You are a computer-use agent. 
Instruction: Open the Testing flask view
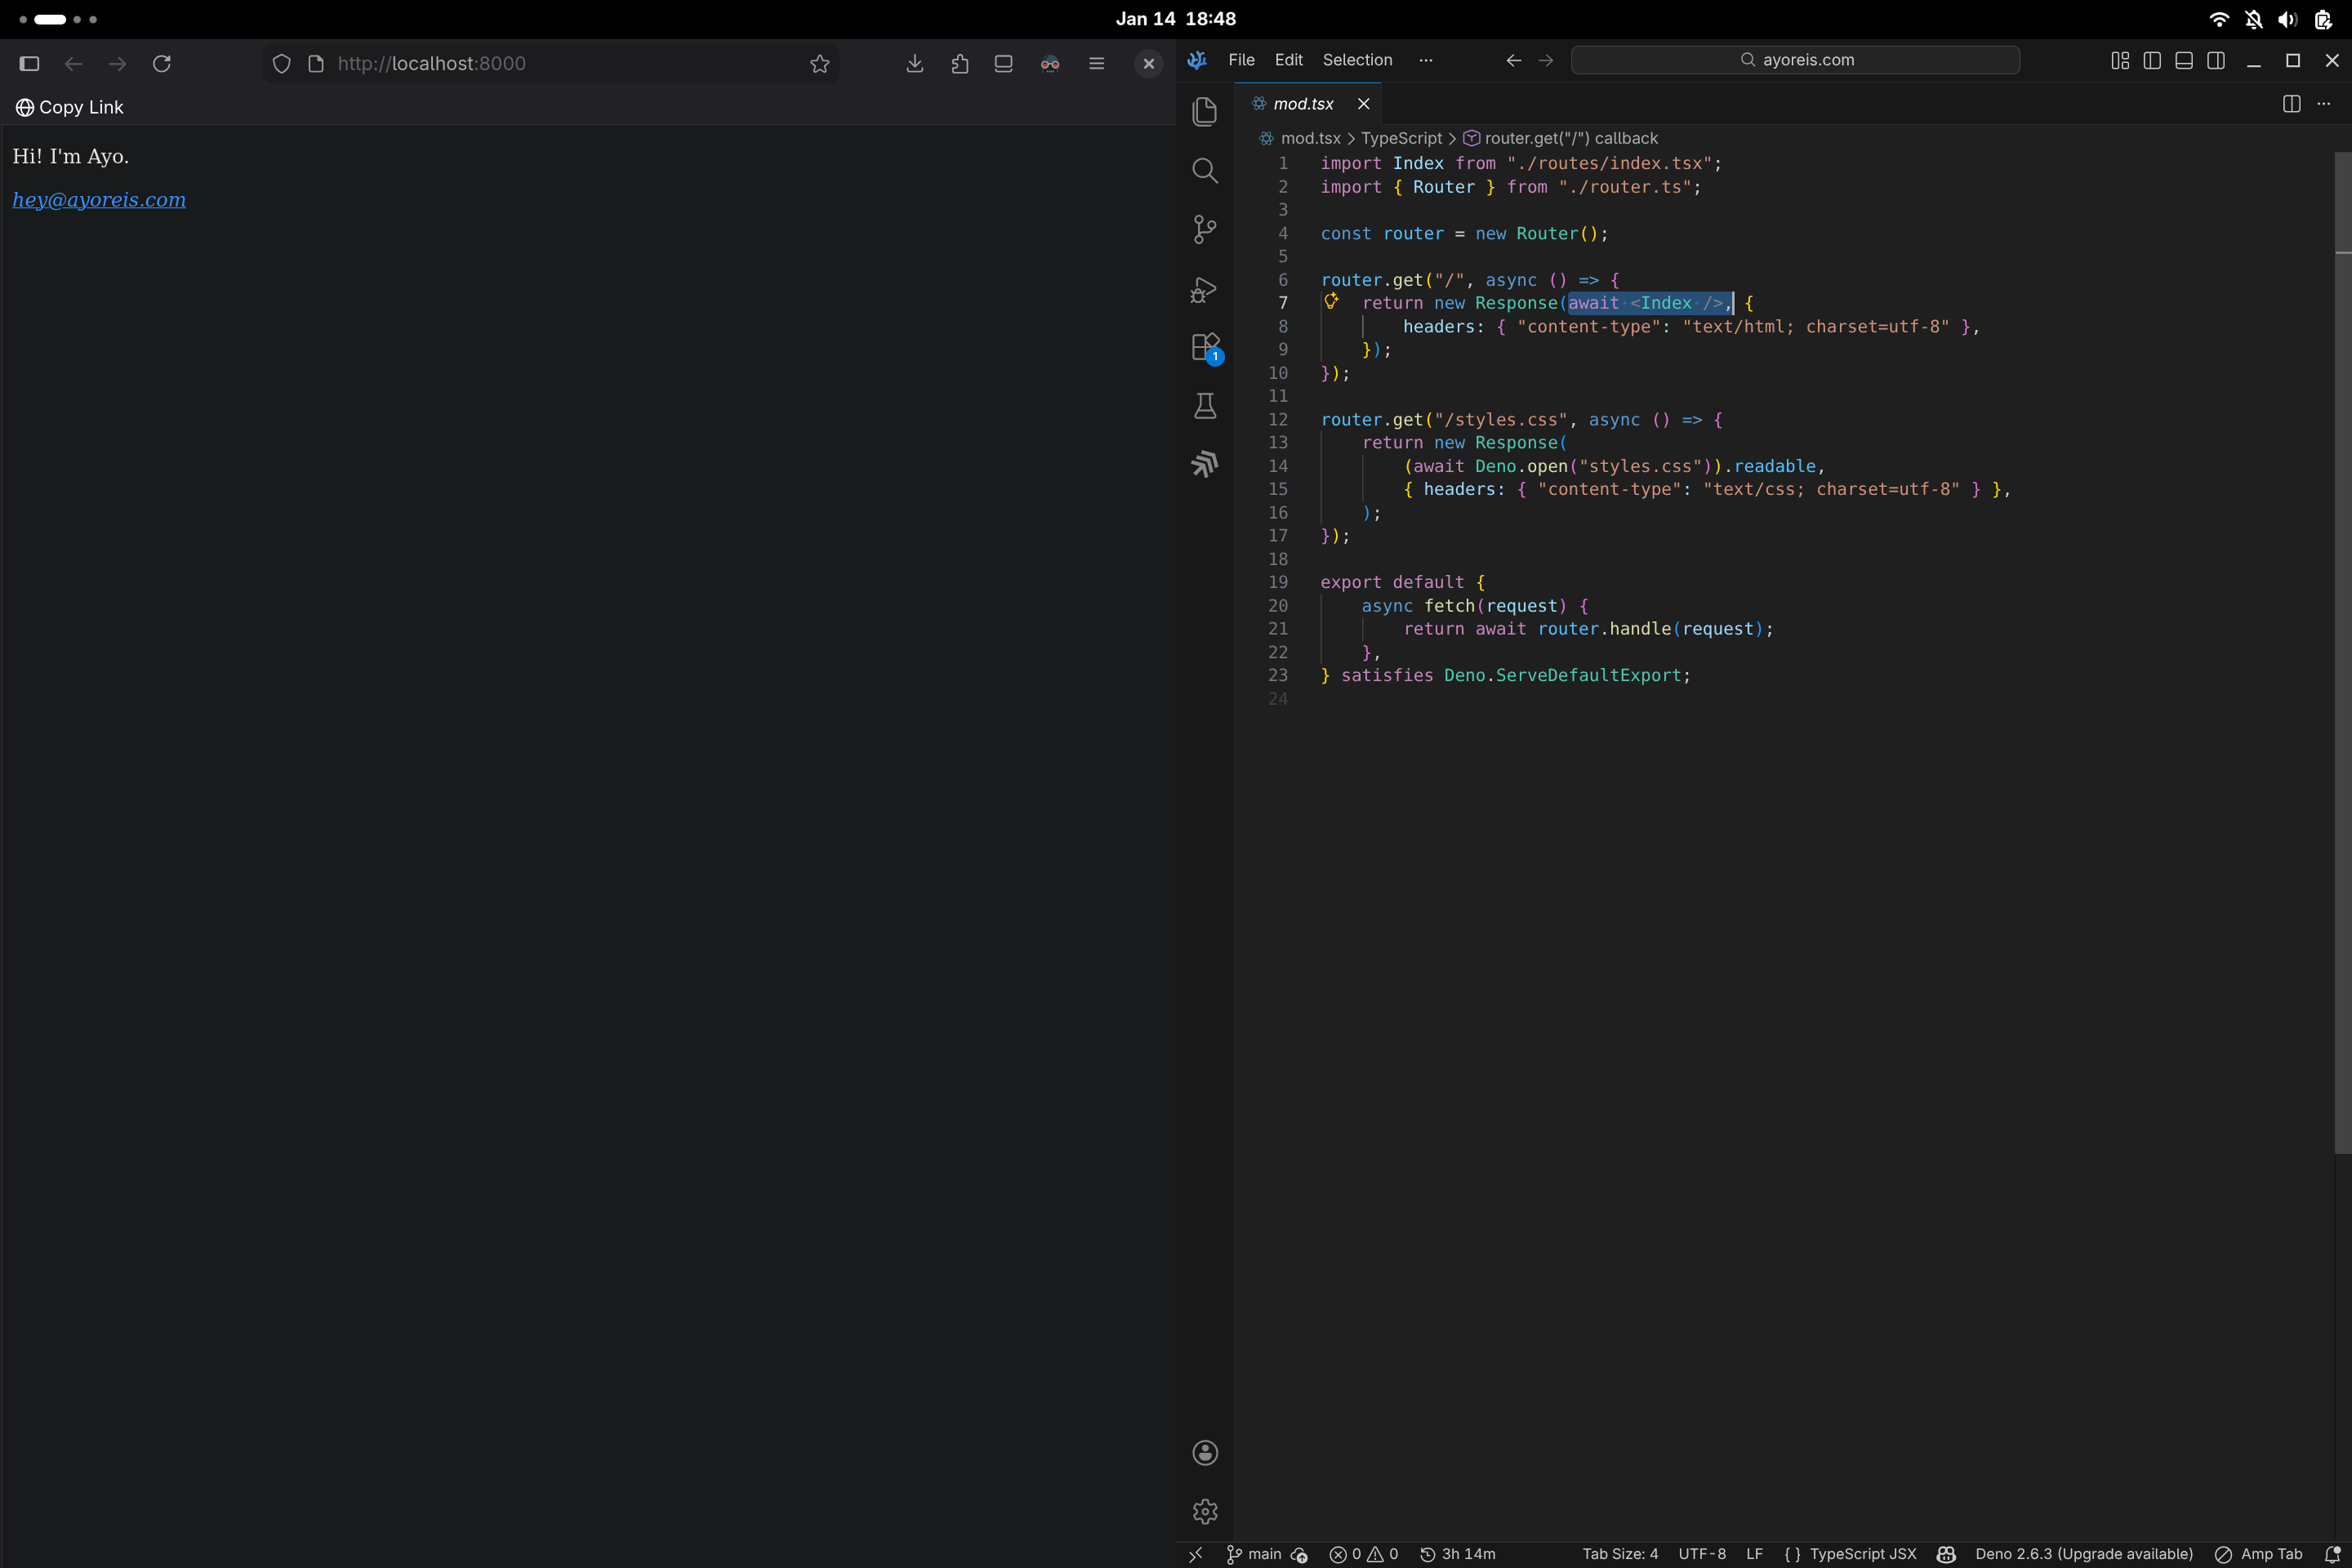point(1205,406)
